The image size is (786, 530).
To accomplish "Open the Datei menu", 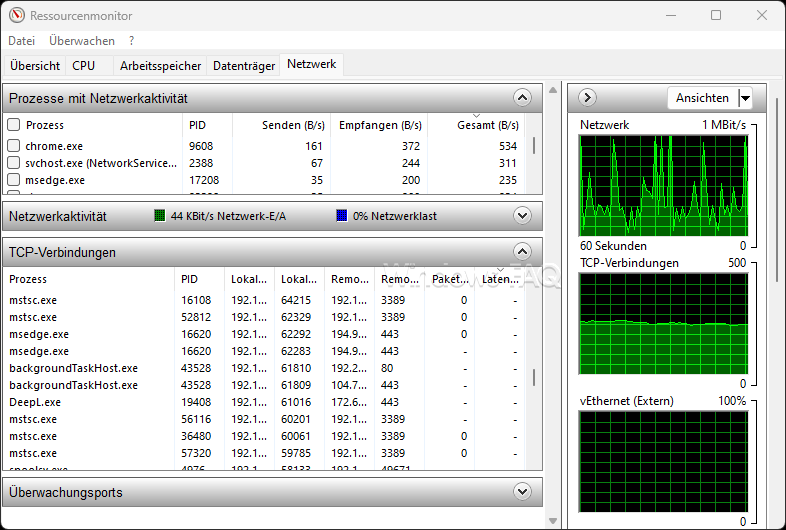I will [x=22, y=41].
